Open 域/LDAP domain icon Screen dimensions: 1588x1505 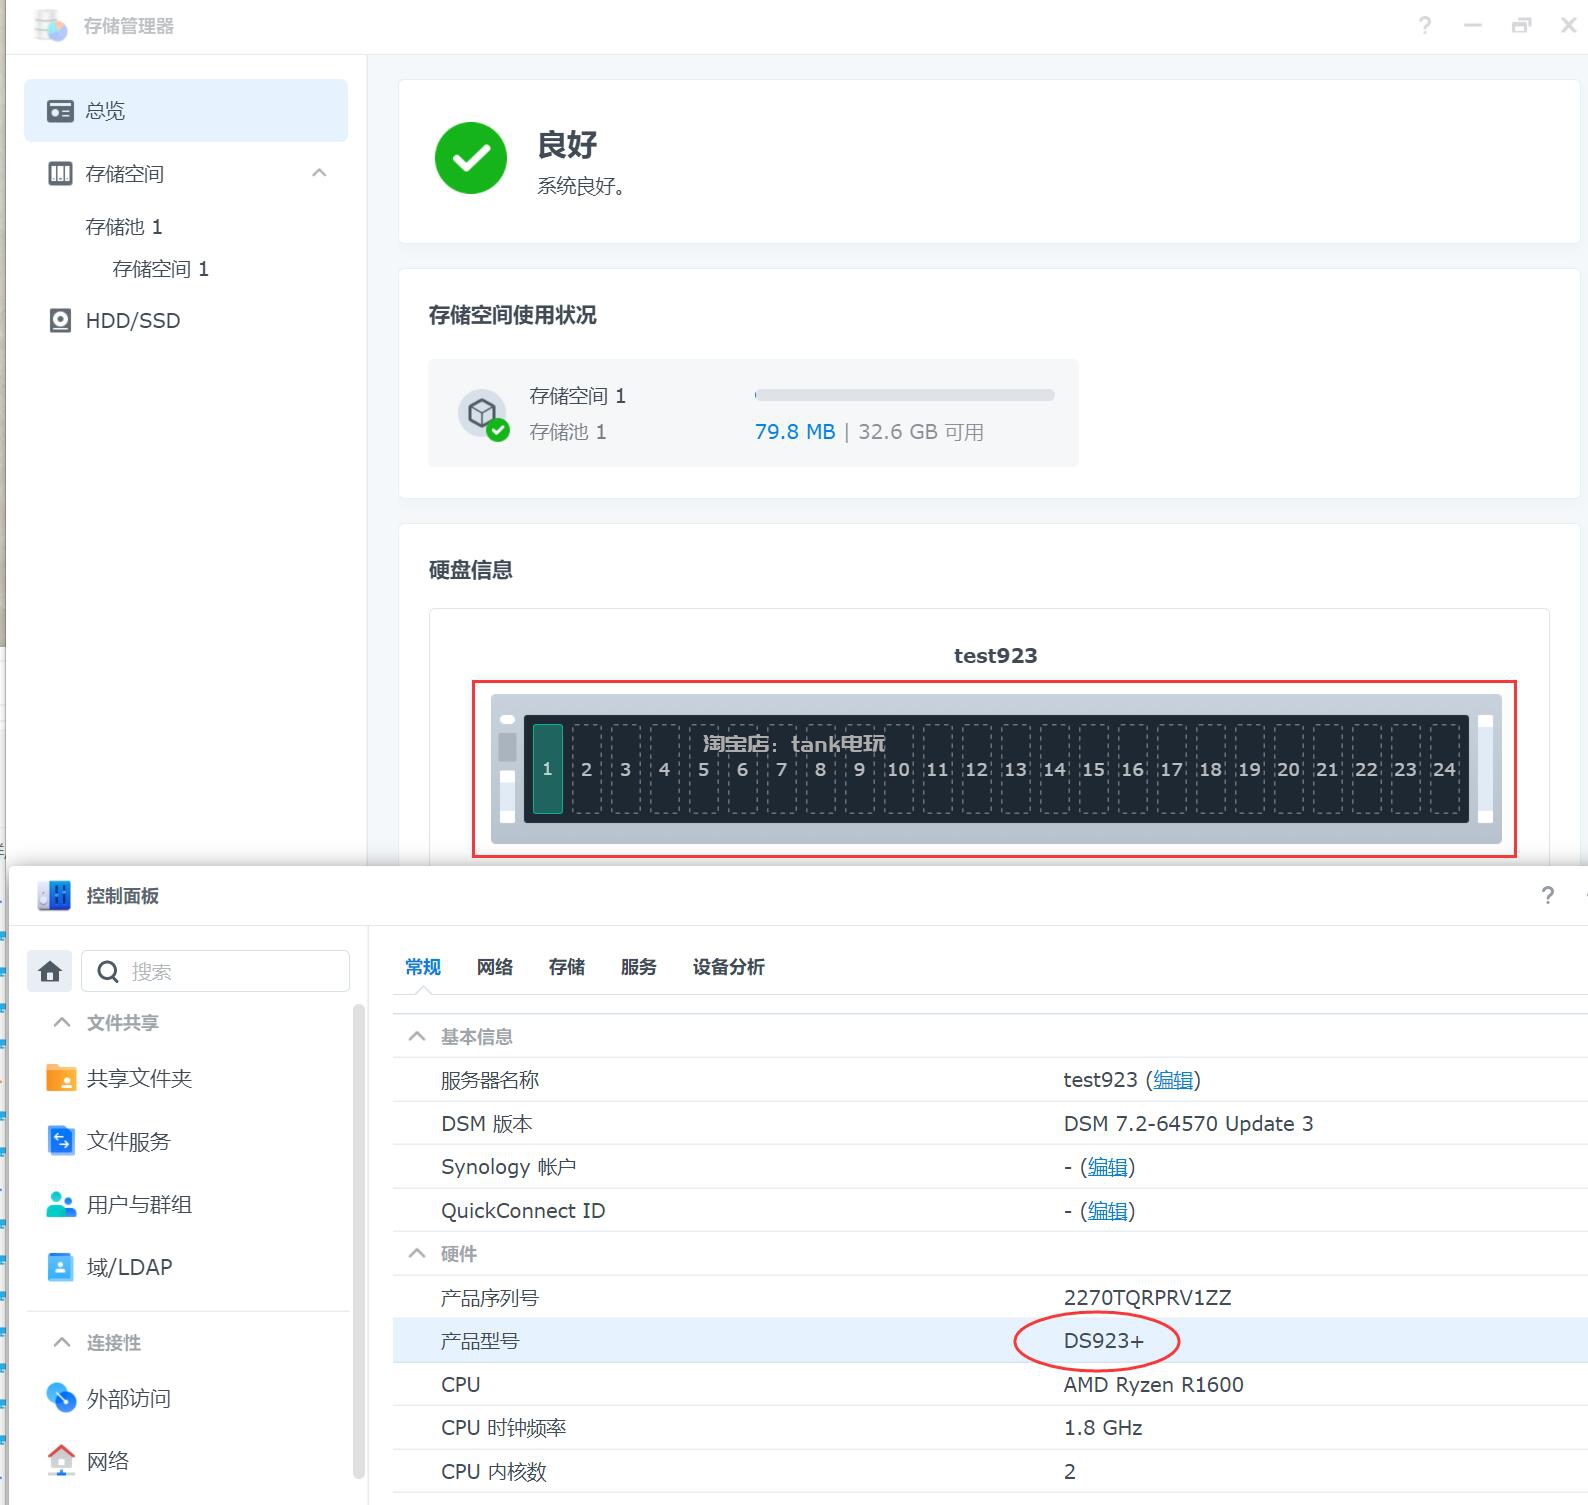tap(61, 1267)
